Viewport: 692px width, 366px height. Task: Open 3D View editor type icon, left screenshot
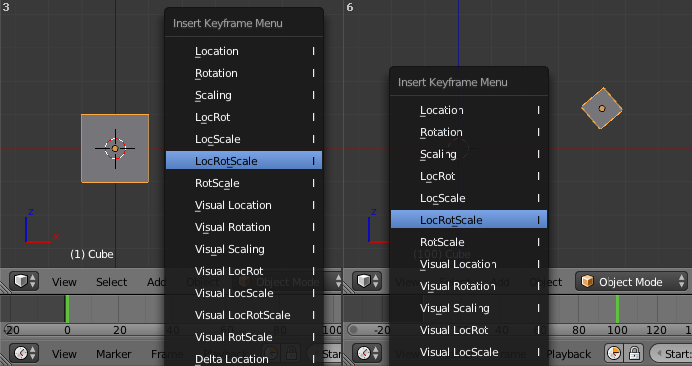[24, 281]
